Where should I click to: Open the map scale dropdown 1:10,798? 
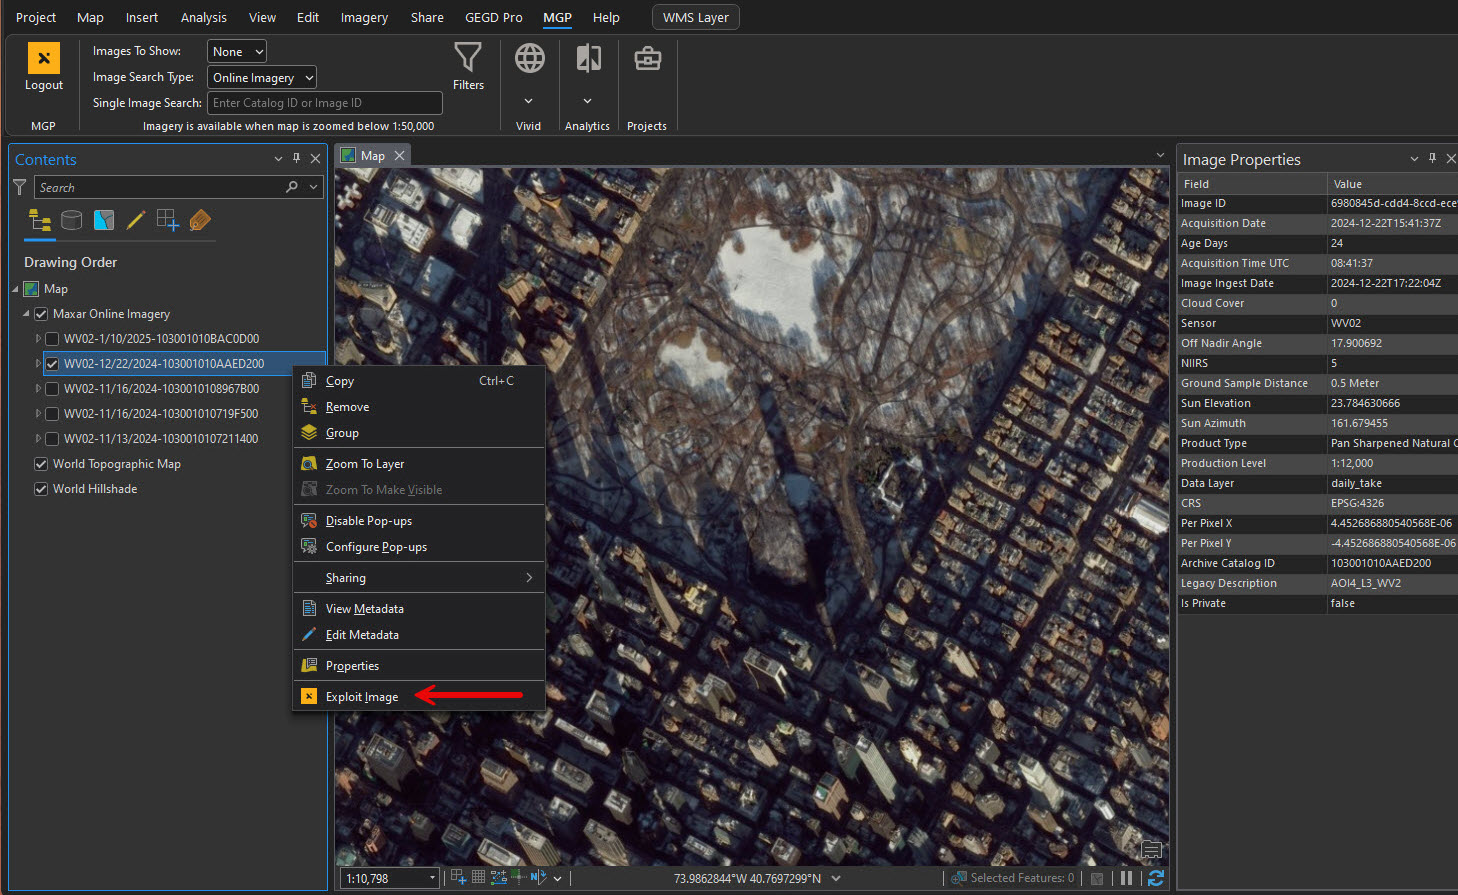[433, 878]
